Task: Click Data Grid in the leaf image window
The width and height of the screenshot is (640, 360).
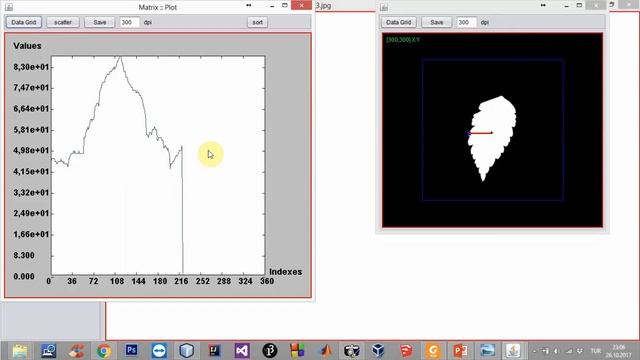Action: click(398, 22)
